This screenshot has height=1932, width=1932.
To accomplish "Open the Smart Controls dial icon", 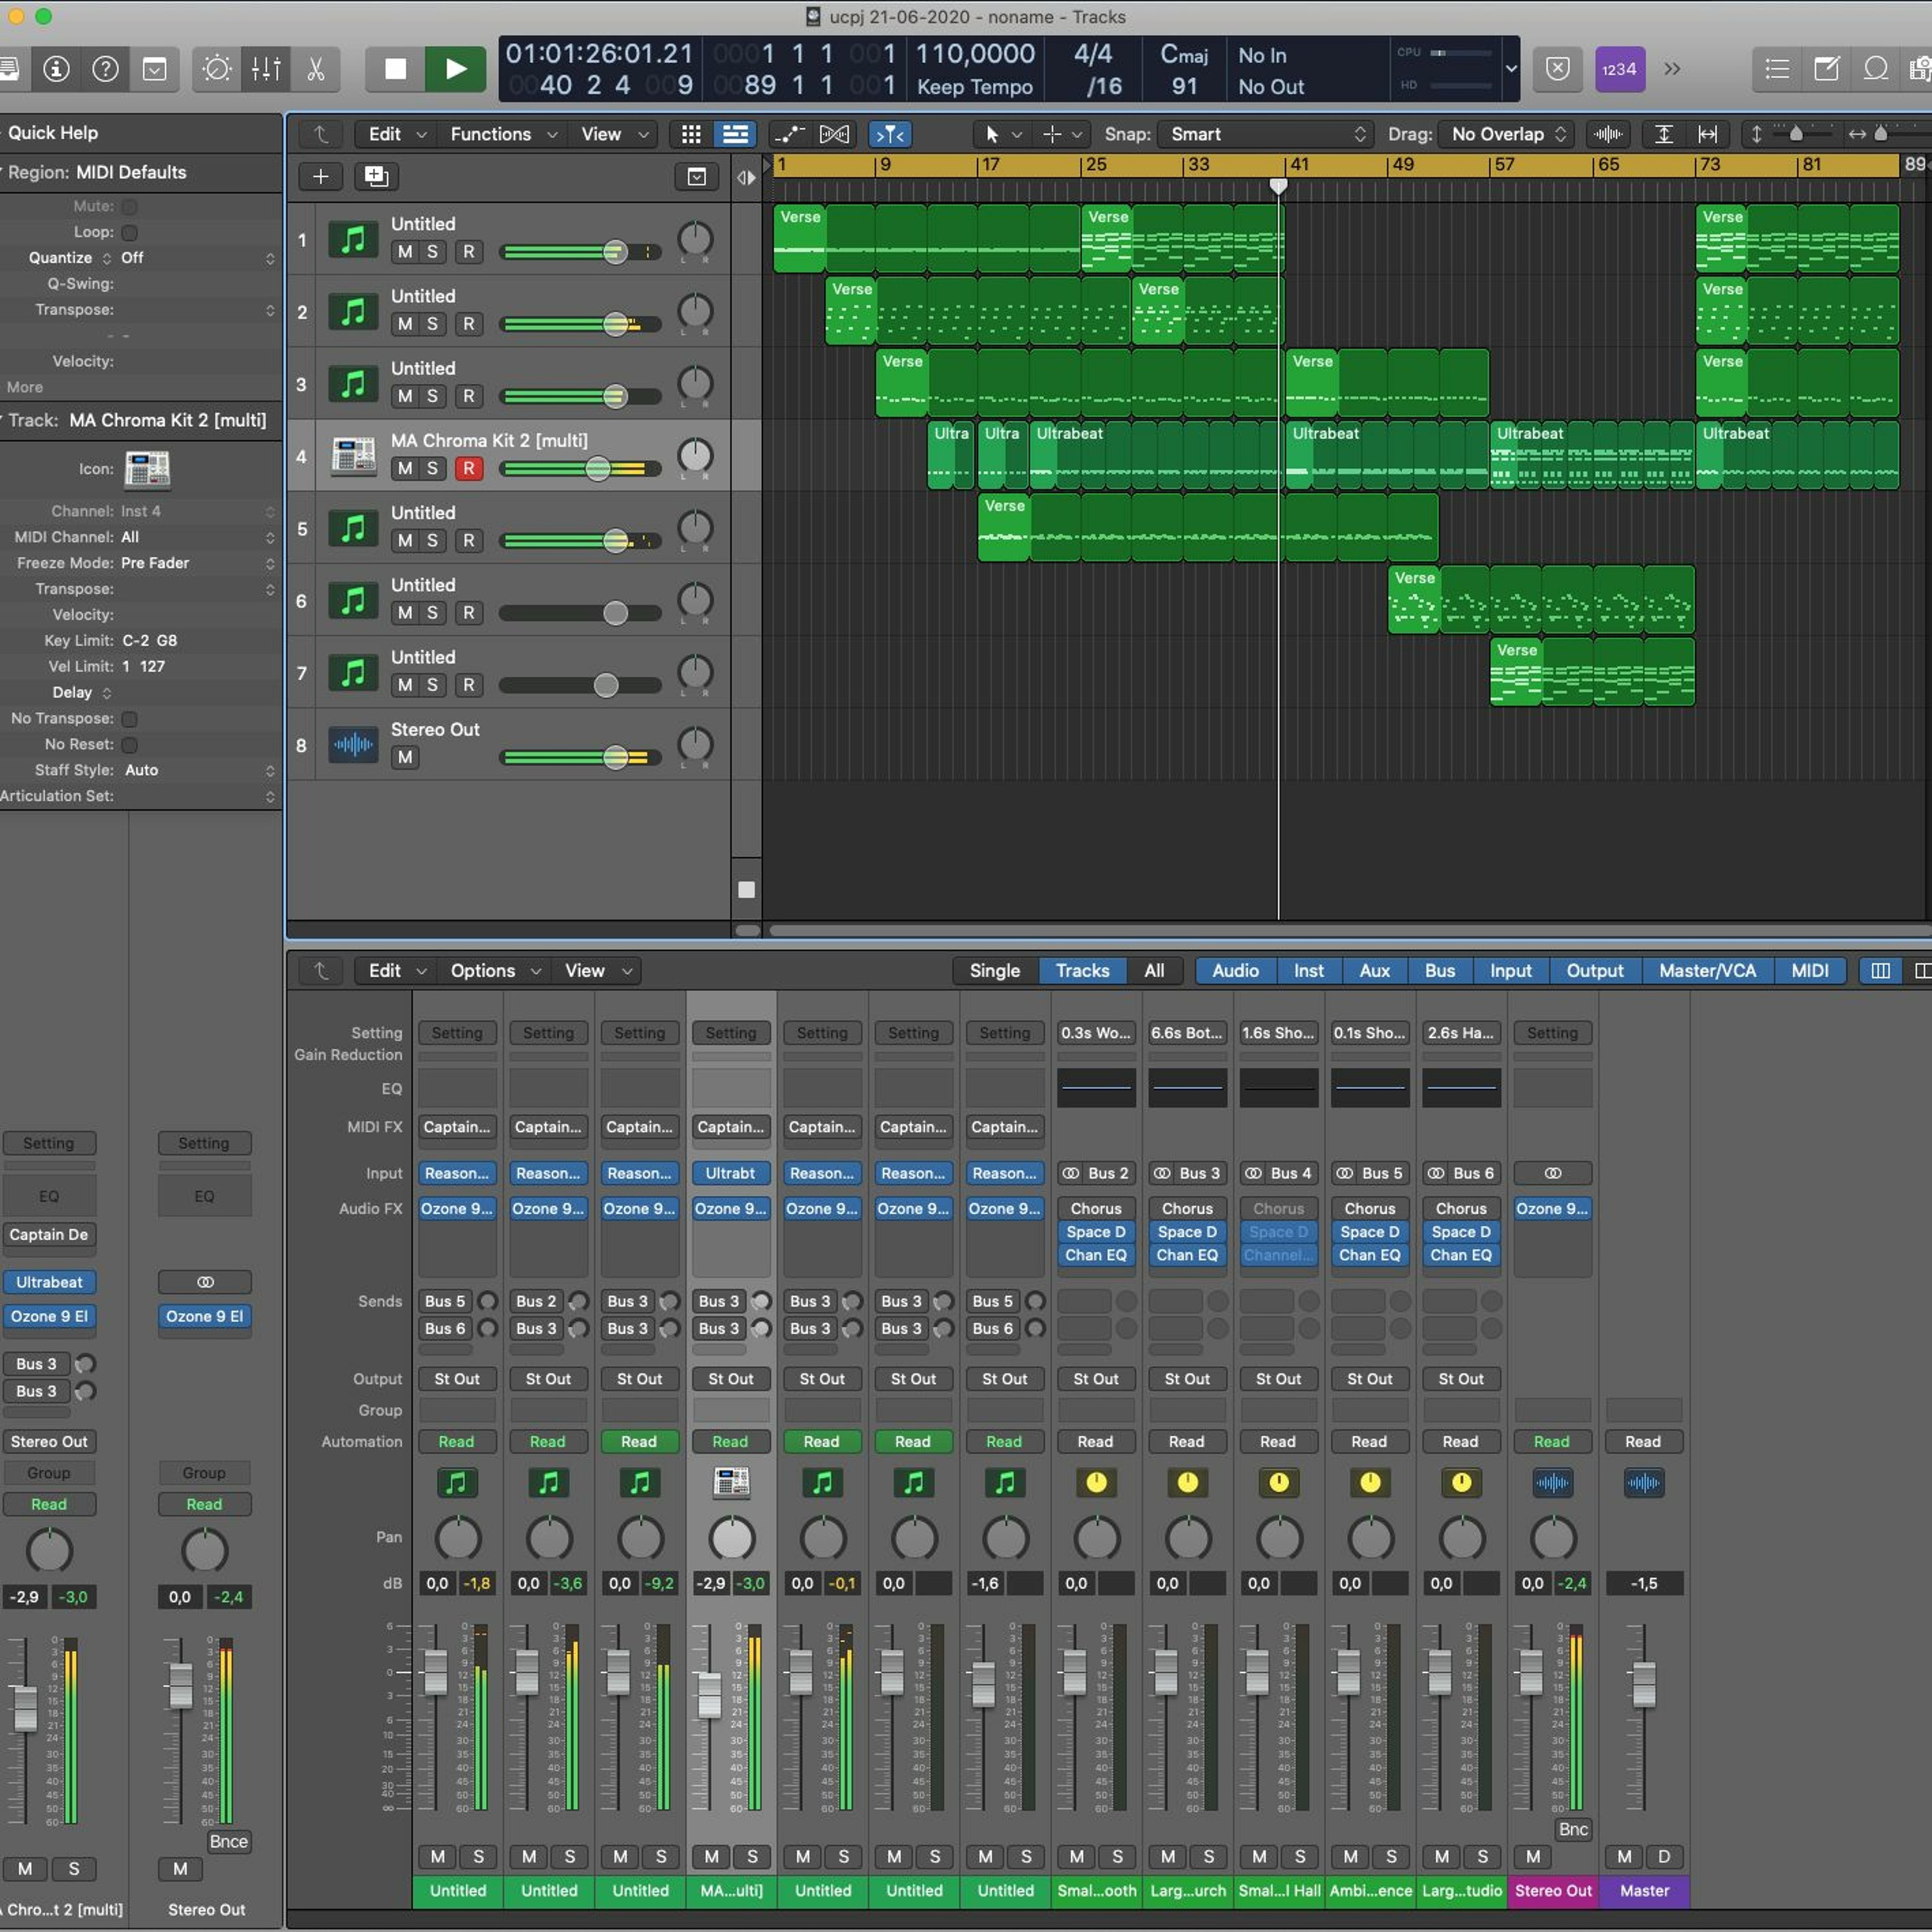I will point(217,69).
